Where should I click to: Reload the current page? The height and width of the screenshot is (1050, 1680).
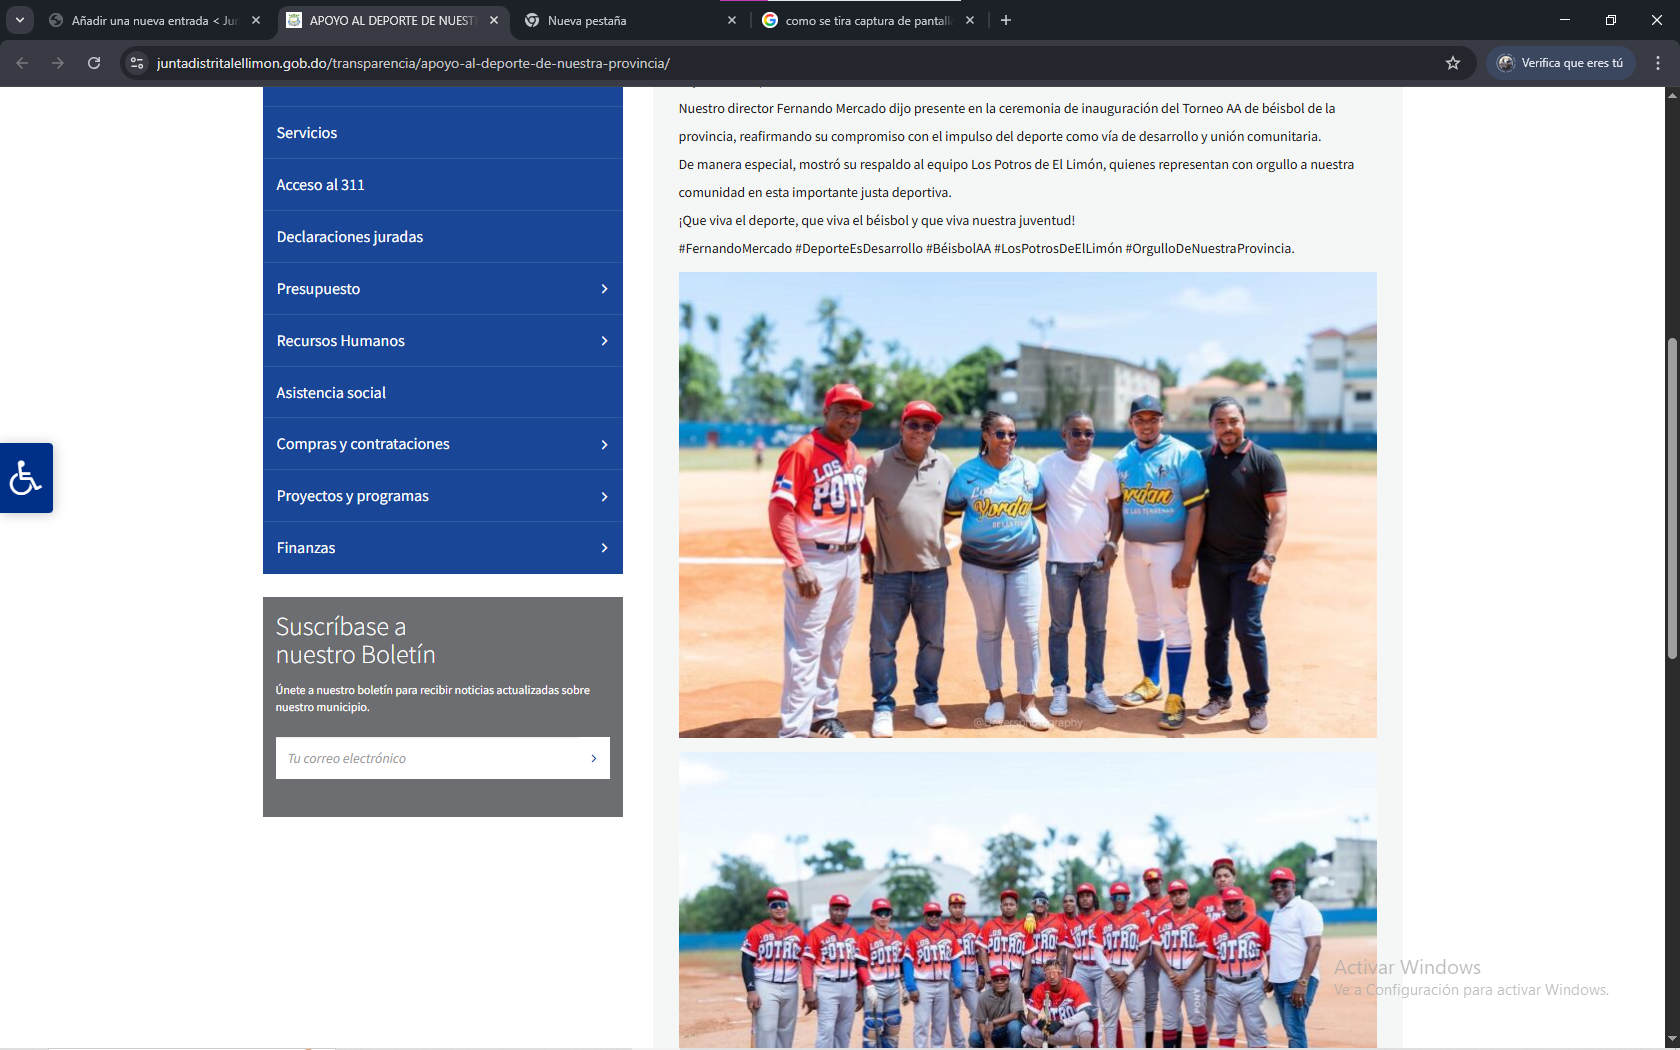[94, 63]
